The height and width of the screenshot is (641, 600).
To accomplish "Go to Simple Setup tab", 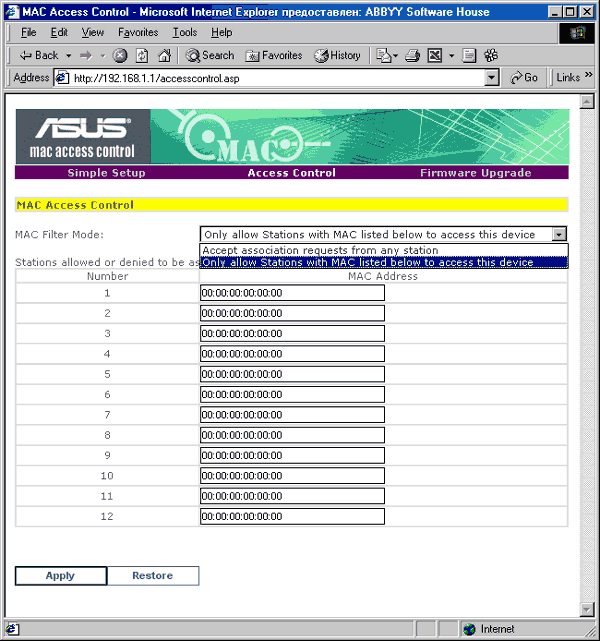I will [106, 173].
